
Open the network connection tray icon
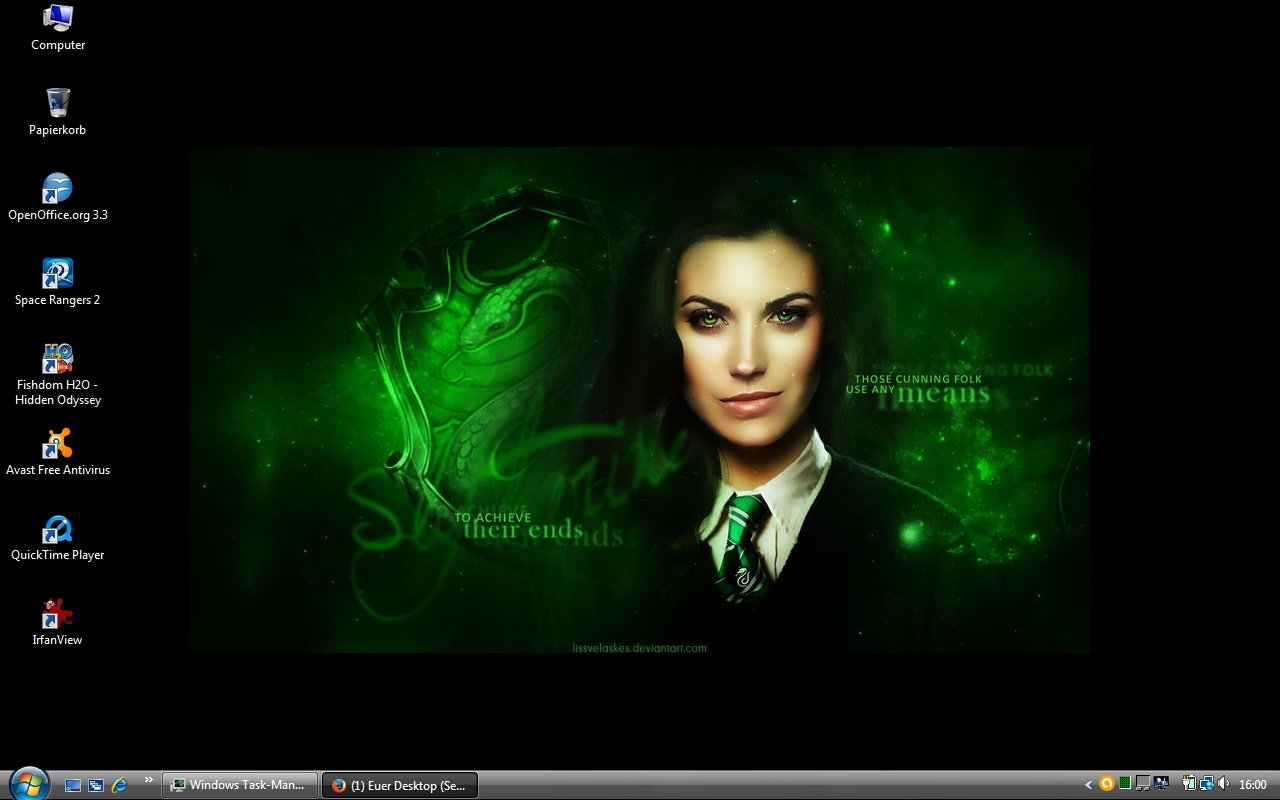click(1207, 783)
